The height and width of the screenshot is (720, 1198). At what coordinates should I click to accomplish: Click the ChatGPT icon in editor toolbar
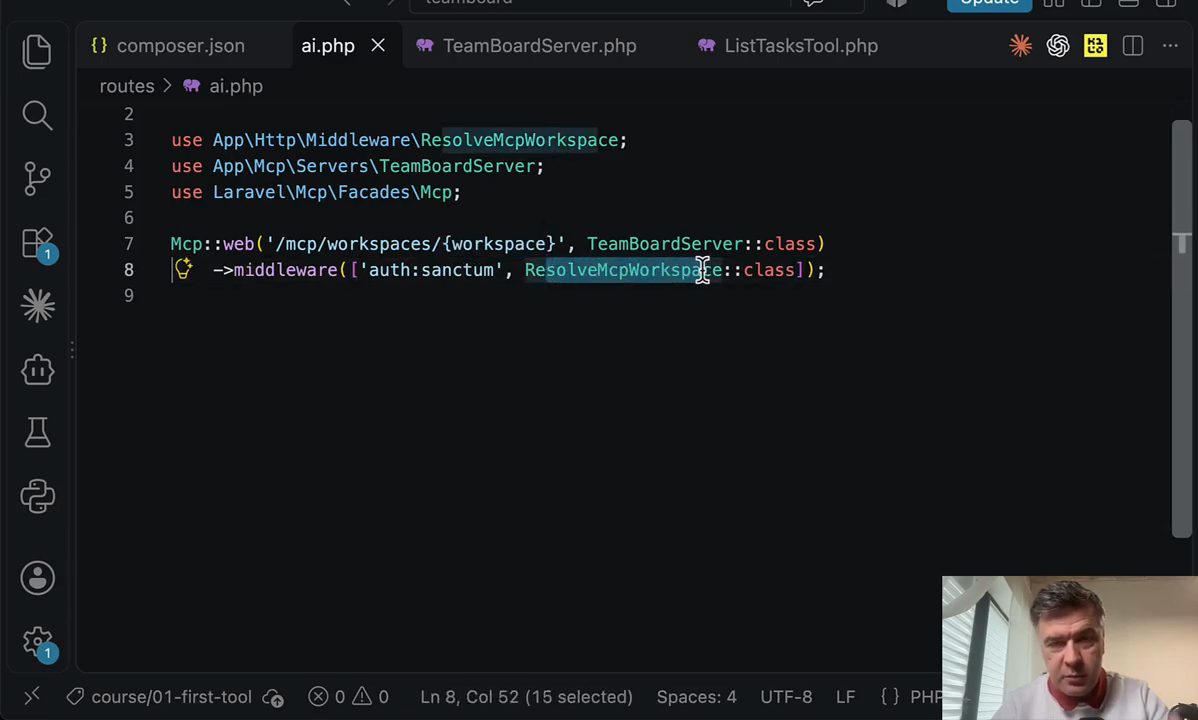(1057, 46)
